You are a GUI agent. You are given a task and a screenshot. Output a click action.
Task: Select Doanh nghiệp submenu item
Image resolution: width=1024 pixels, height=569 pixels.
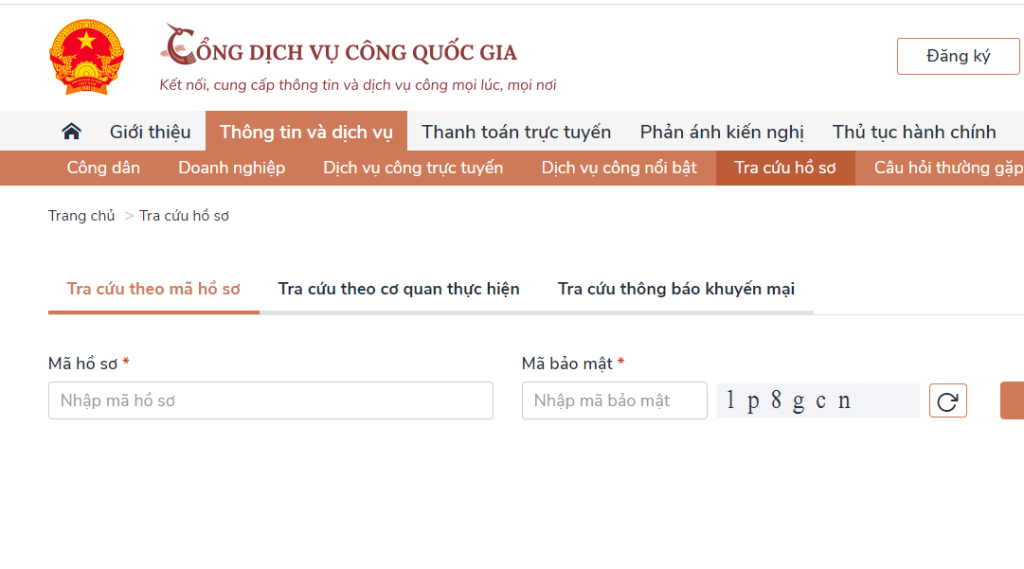pyautogui.click(x=232, y=168)
